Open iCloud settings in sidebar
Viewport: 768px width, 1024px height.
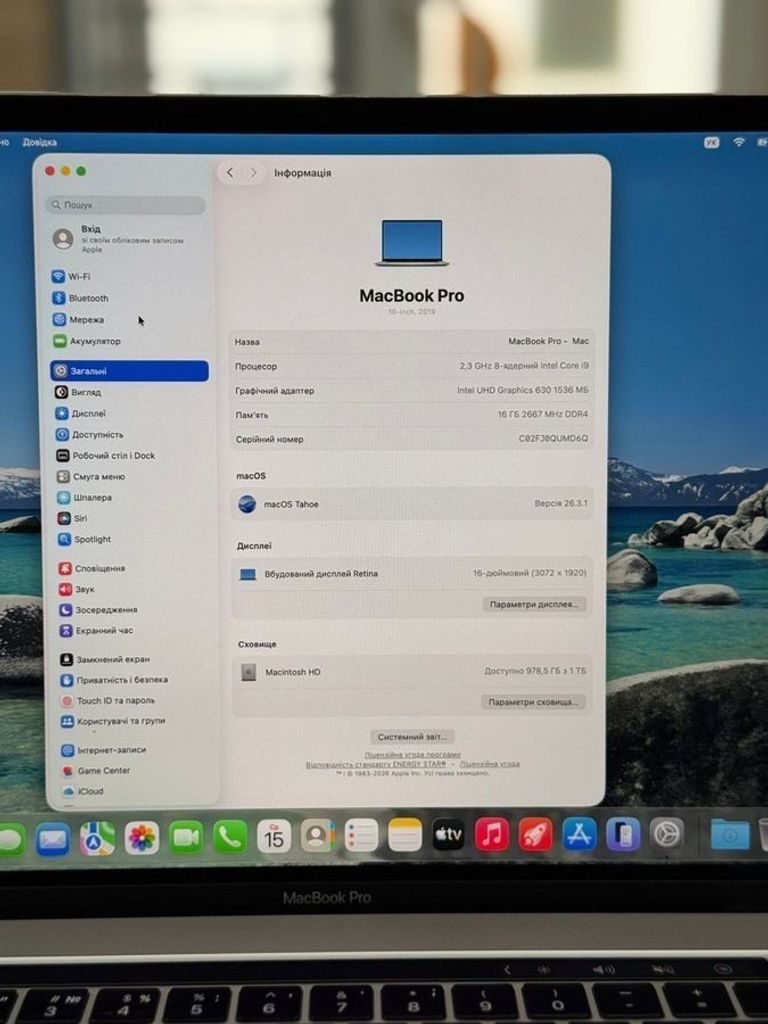click(83, 791)
